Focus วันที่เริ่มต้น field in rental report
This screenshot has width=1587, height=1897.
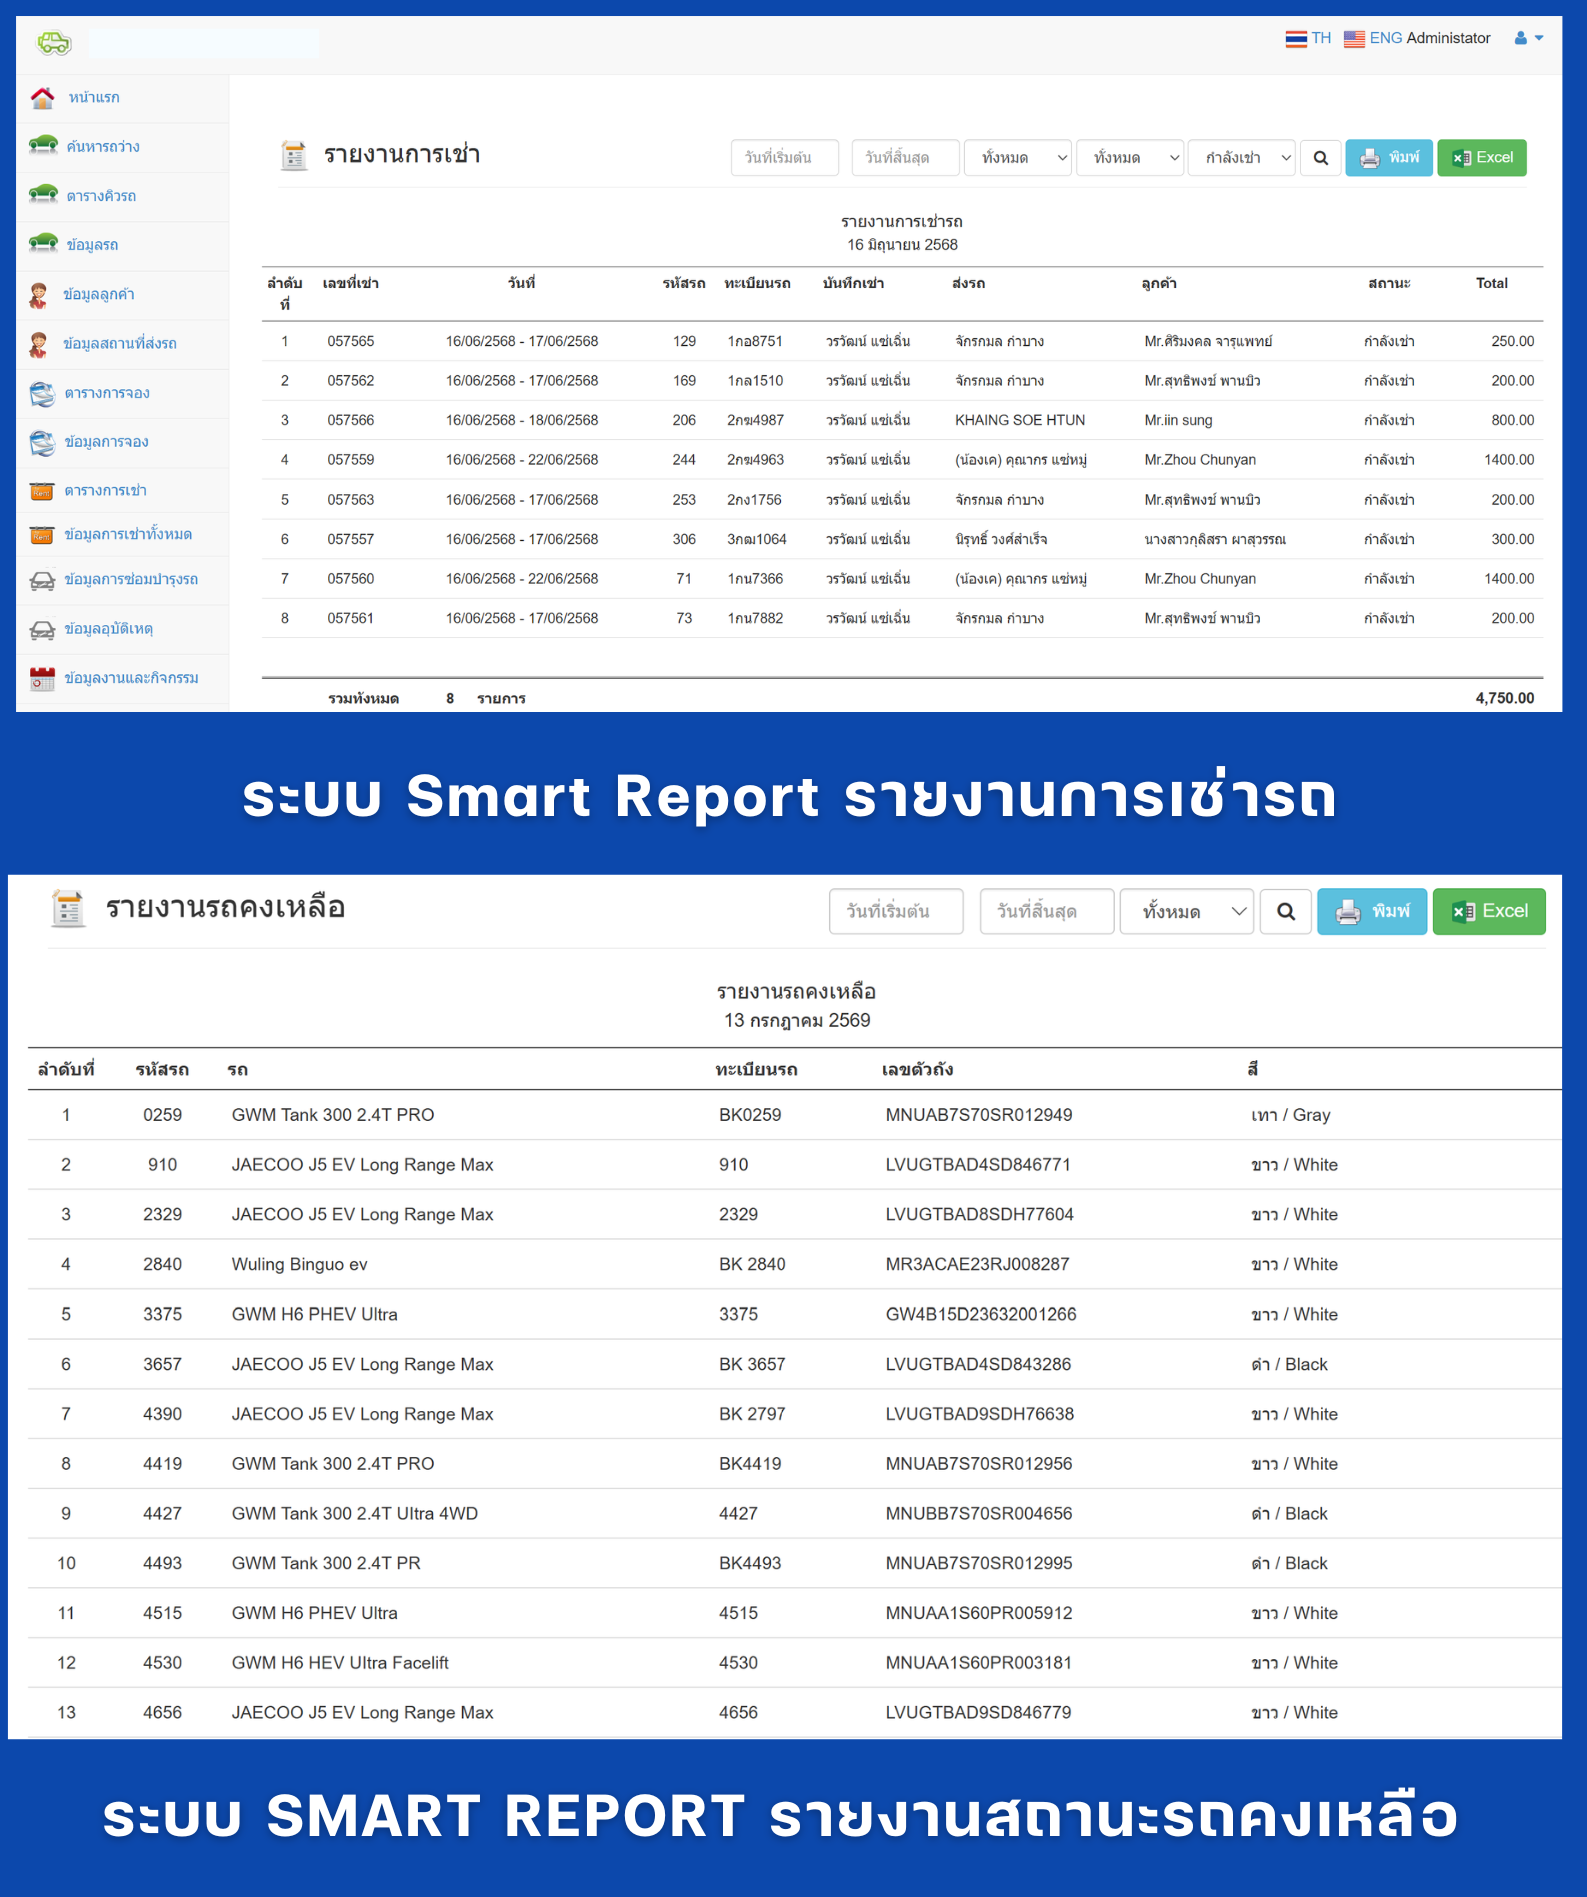pos(785,158)
